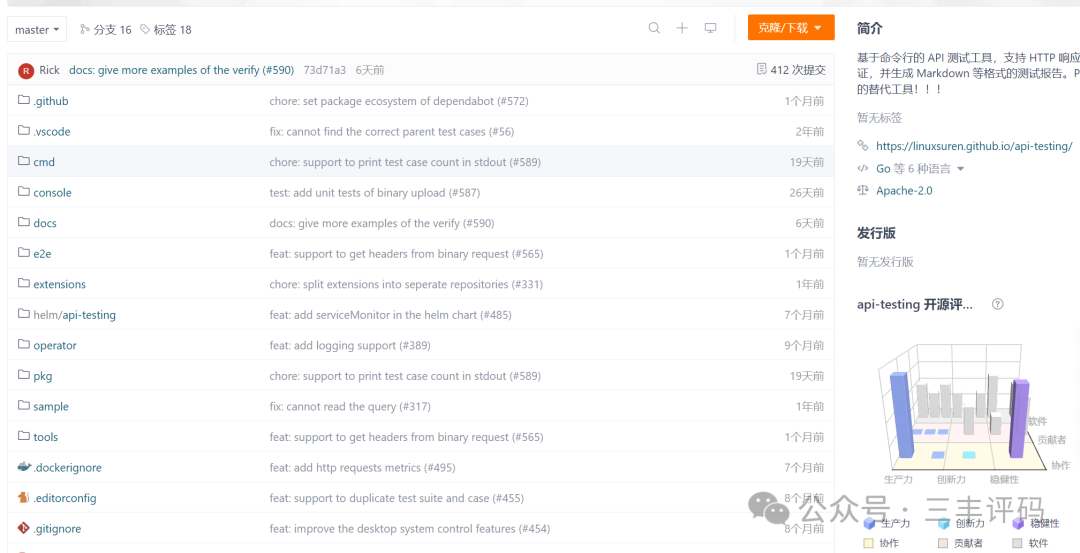The width and height of the screenshot is (1080, 553).
Task: Click the chain link icon beside homepage URL
Action: tap(863, 145)
